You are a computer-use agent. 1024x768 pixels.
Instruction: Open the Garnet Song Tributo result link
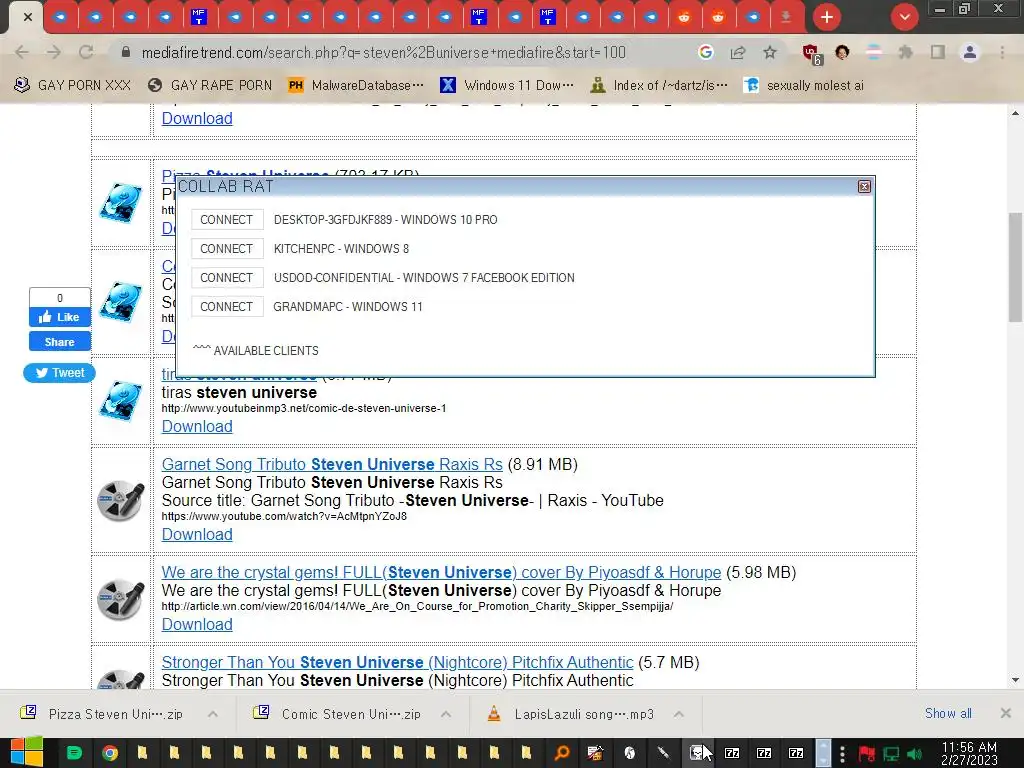click(332, 464)
